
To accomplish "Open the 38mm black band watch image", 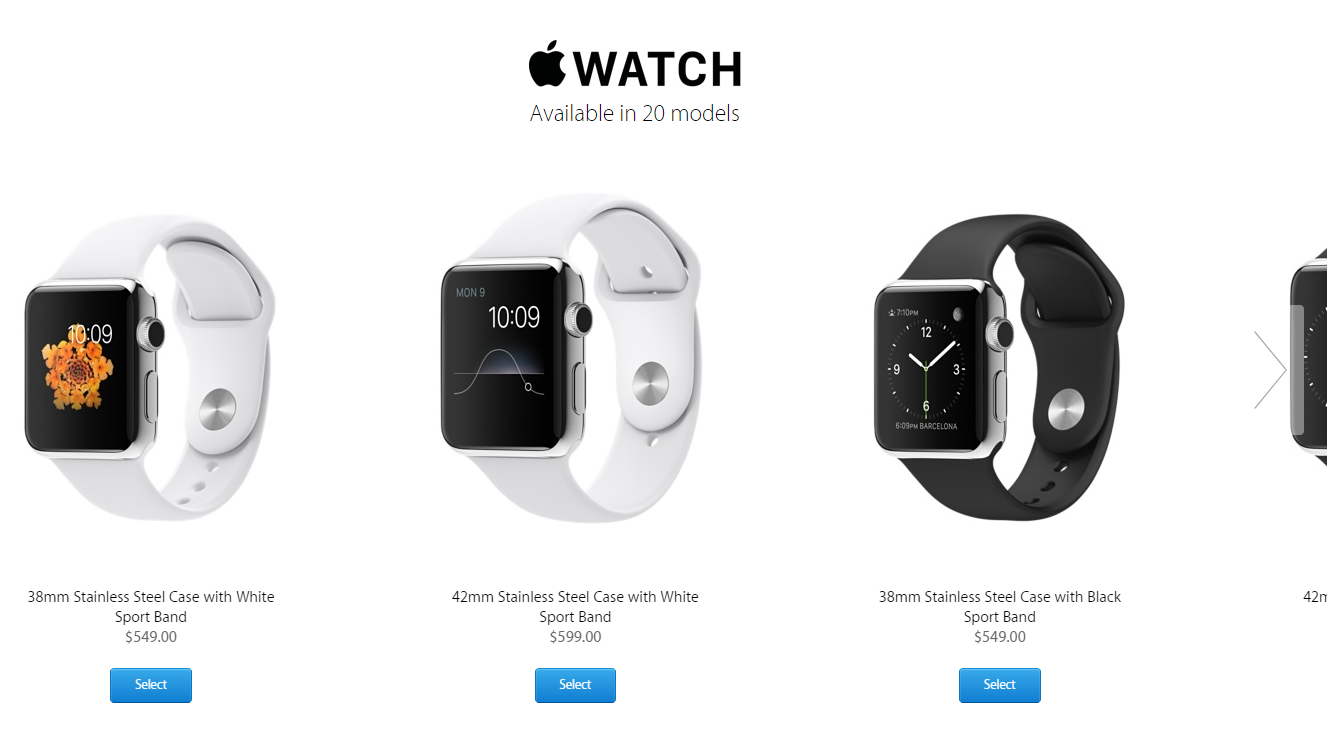I will tap(999, 367).
